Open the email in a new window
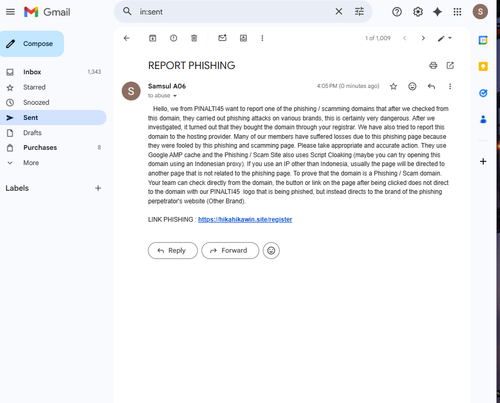 450,65
